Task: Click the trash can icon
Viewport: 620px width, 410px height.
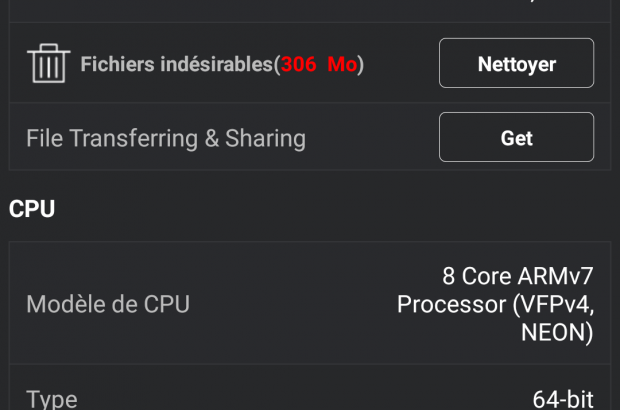Action: coord(48,65)
